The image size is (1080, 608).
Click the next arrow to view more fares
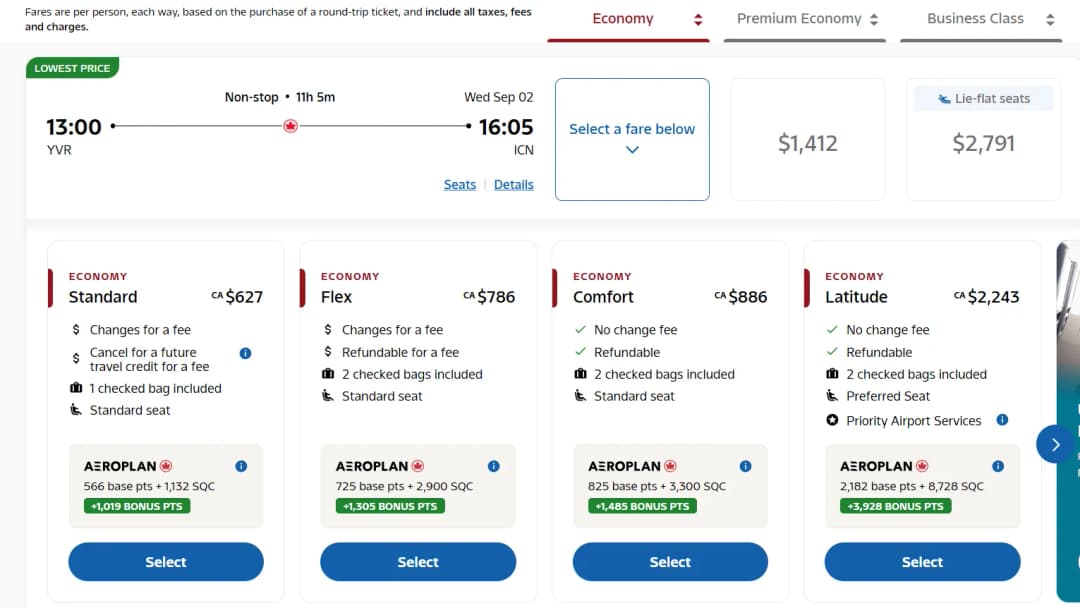pos(1055,445)
